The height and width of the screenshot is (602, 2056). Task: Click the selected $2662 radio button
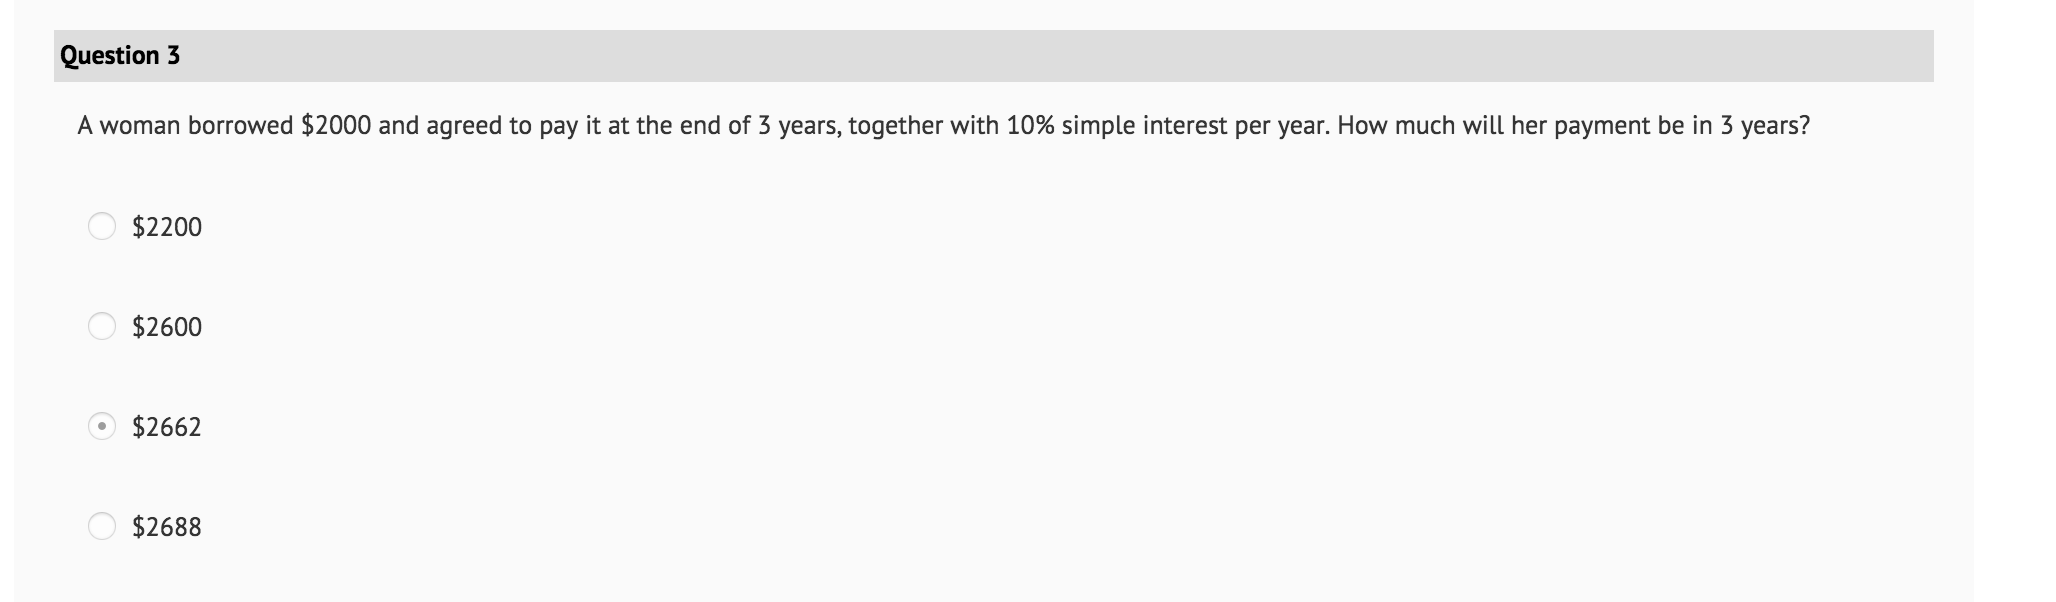(102, 427)
